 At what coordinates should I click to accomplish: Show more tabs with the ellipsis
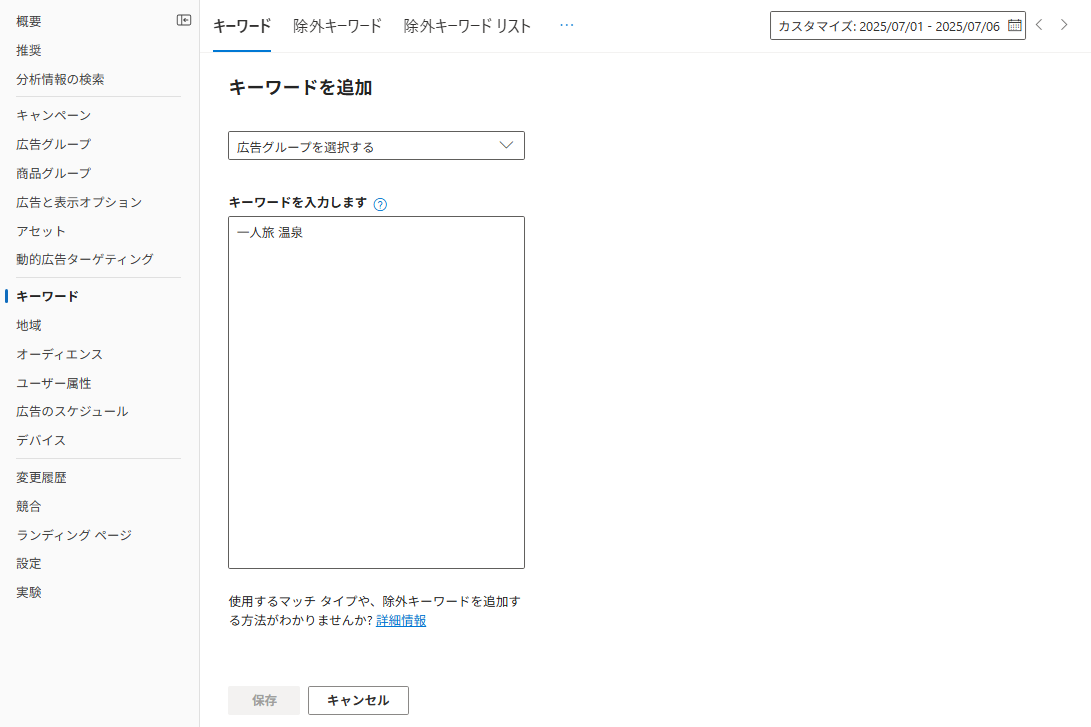pyautogui.click(x=567, y=25)
